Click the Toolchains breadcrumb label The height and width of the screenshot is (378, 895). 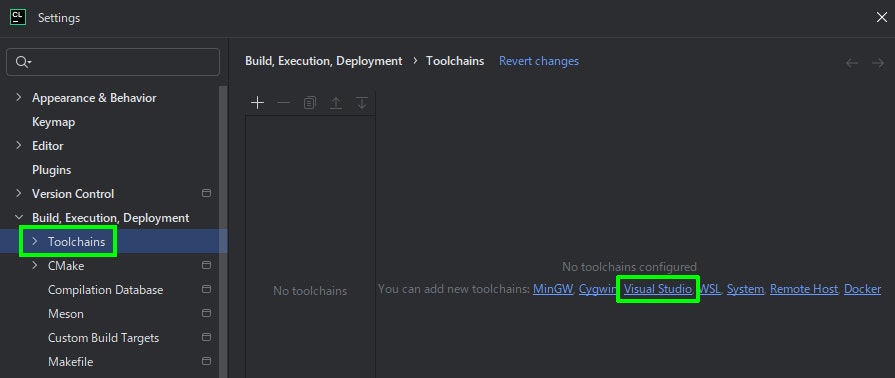(x=455, y=61)
